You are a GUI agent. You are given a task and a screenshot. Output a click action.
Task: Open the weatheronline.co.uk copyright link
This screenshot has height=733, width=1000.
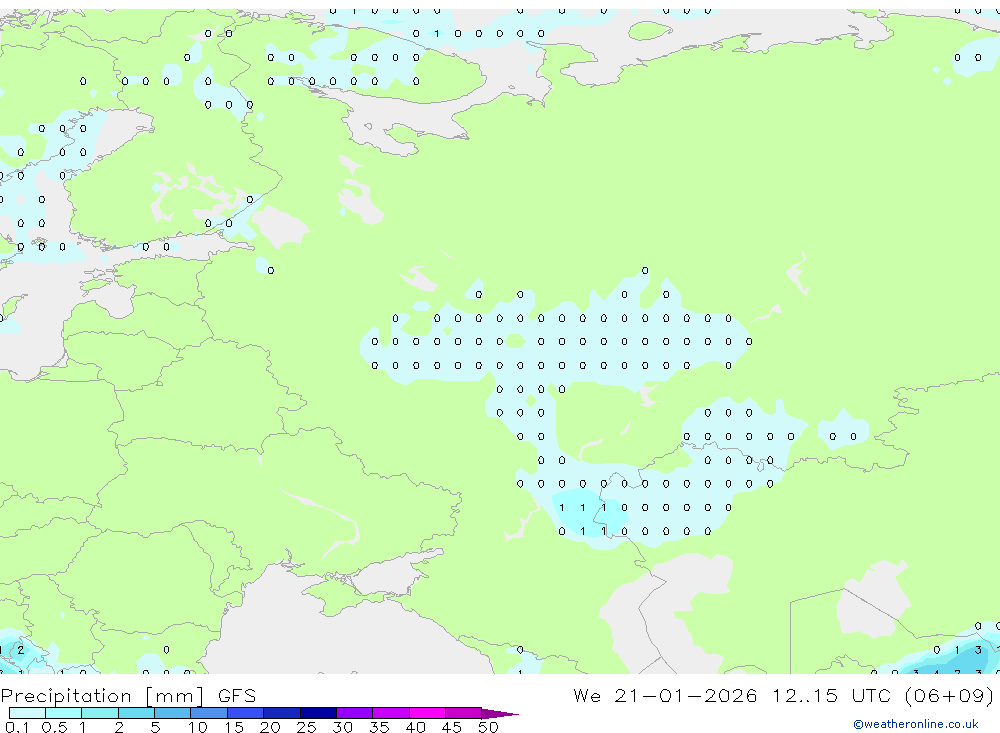click(916, 724)
